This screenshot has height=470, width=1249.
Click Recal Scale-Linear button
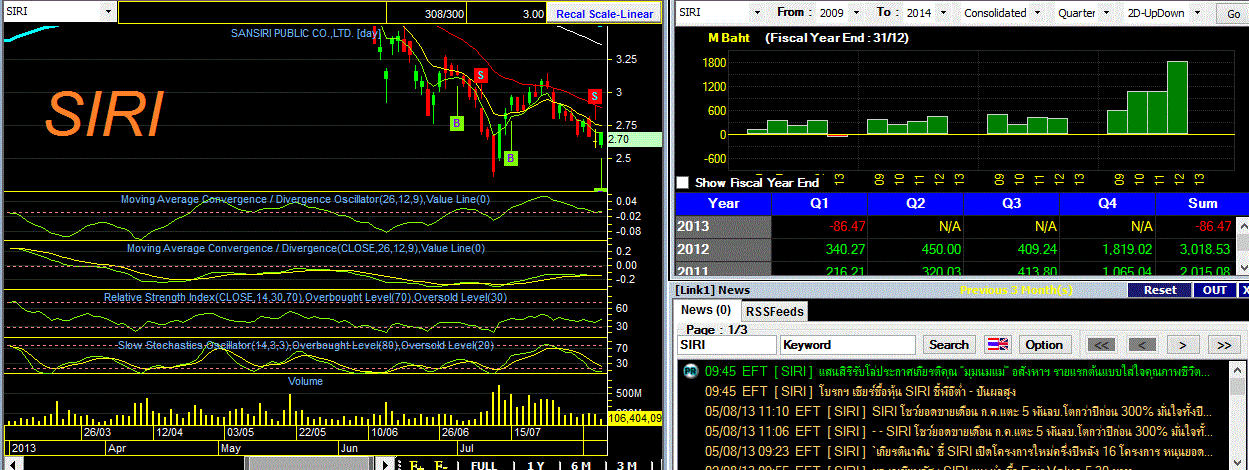604,14
